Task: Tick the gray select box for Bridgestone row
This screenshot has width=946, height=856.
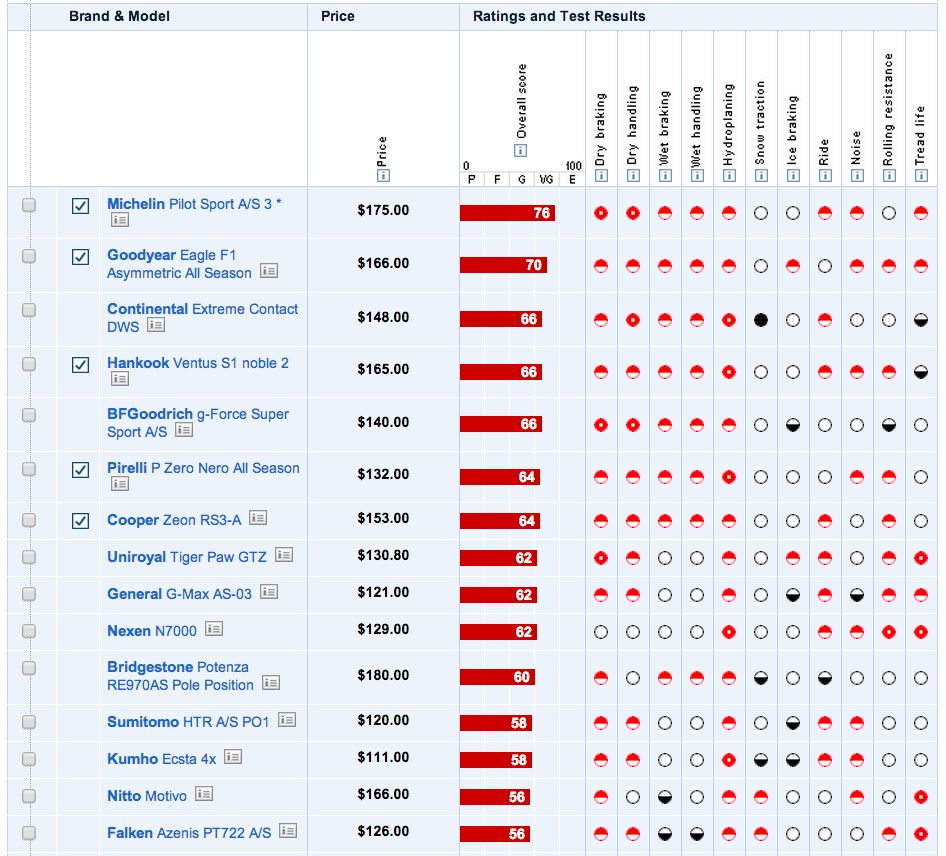Action: click(28, 668)
